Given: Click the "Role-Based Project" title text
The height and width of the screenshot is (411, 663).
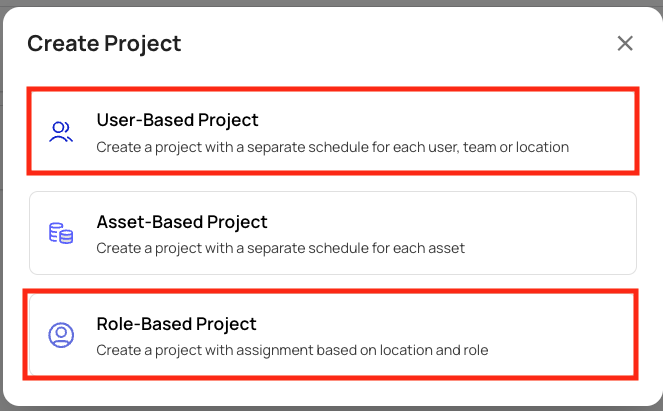Looking at the screenshot, I should [x=176, y=324].
